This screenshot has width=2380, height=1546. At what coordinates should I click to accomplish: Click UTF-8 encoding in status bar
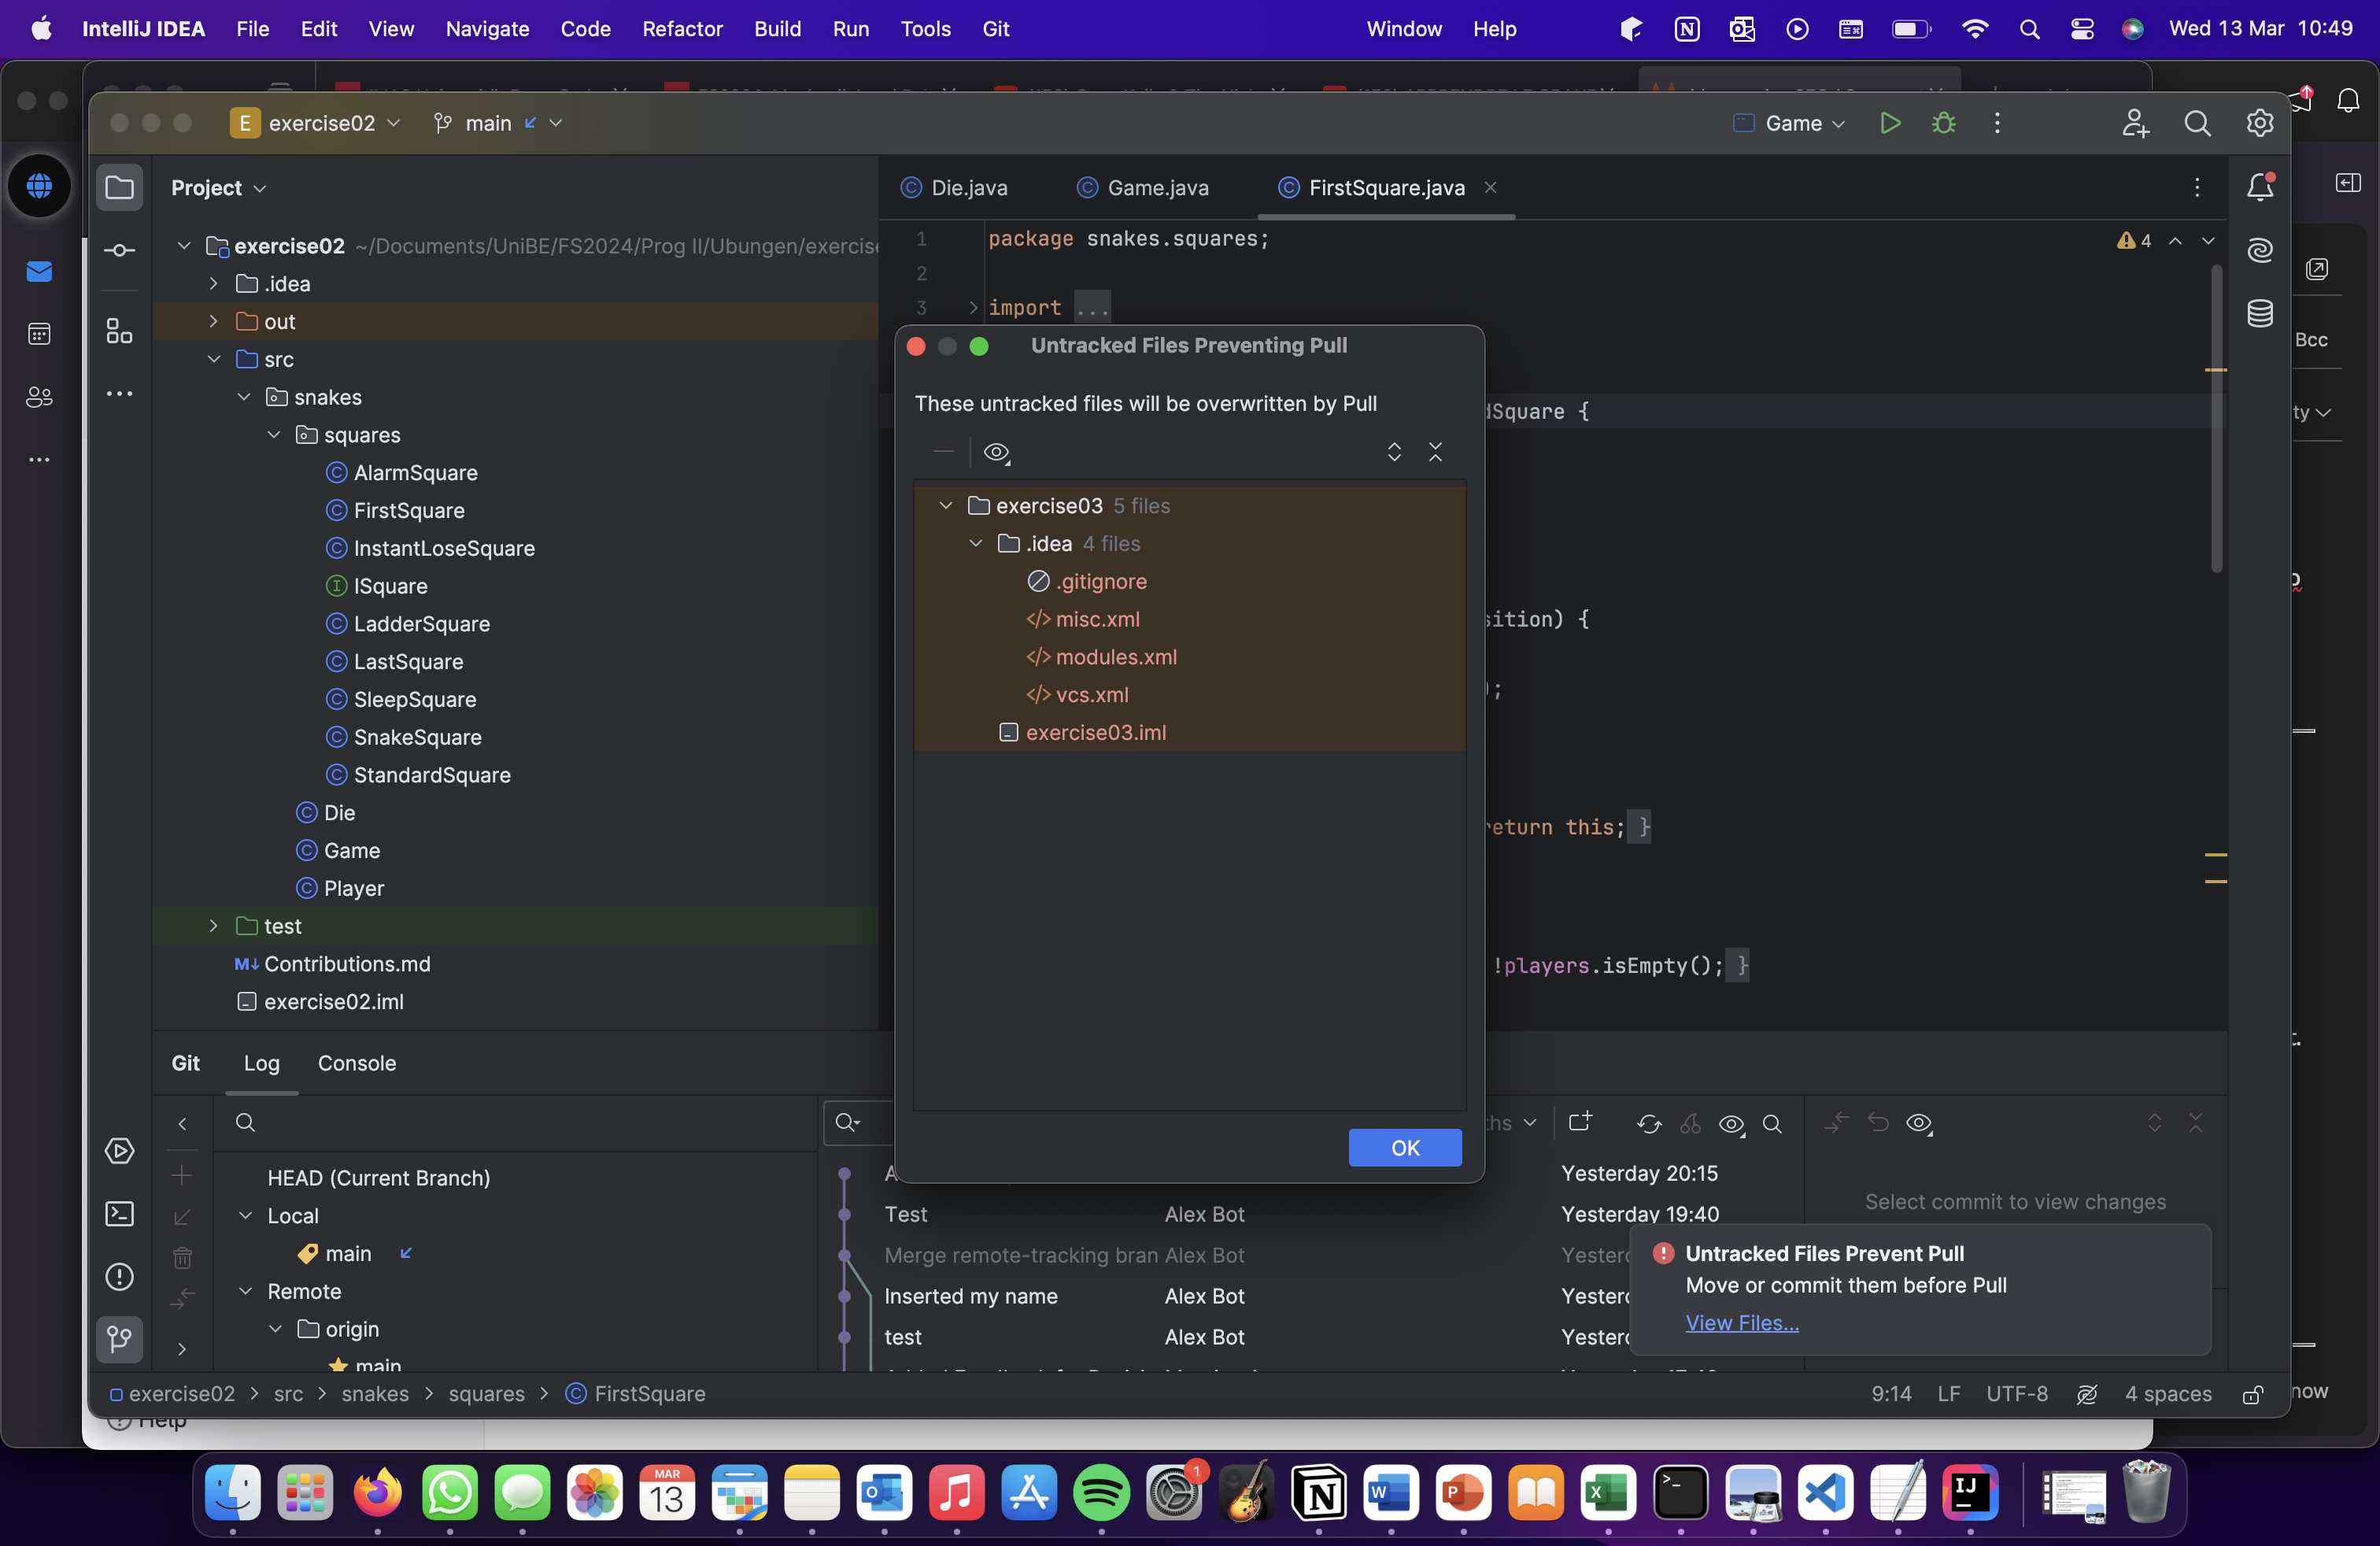click(x=2017, y=1394)
